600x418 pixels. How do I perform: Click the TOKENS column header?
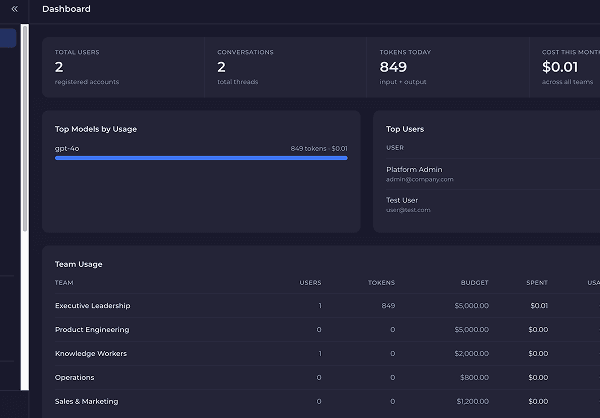(381, 282)
